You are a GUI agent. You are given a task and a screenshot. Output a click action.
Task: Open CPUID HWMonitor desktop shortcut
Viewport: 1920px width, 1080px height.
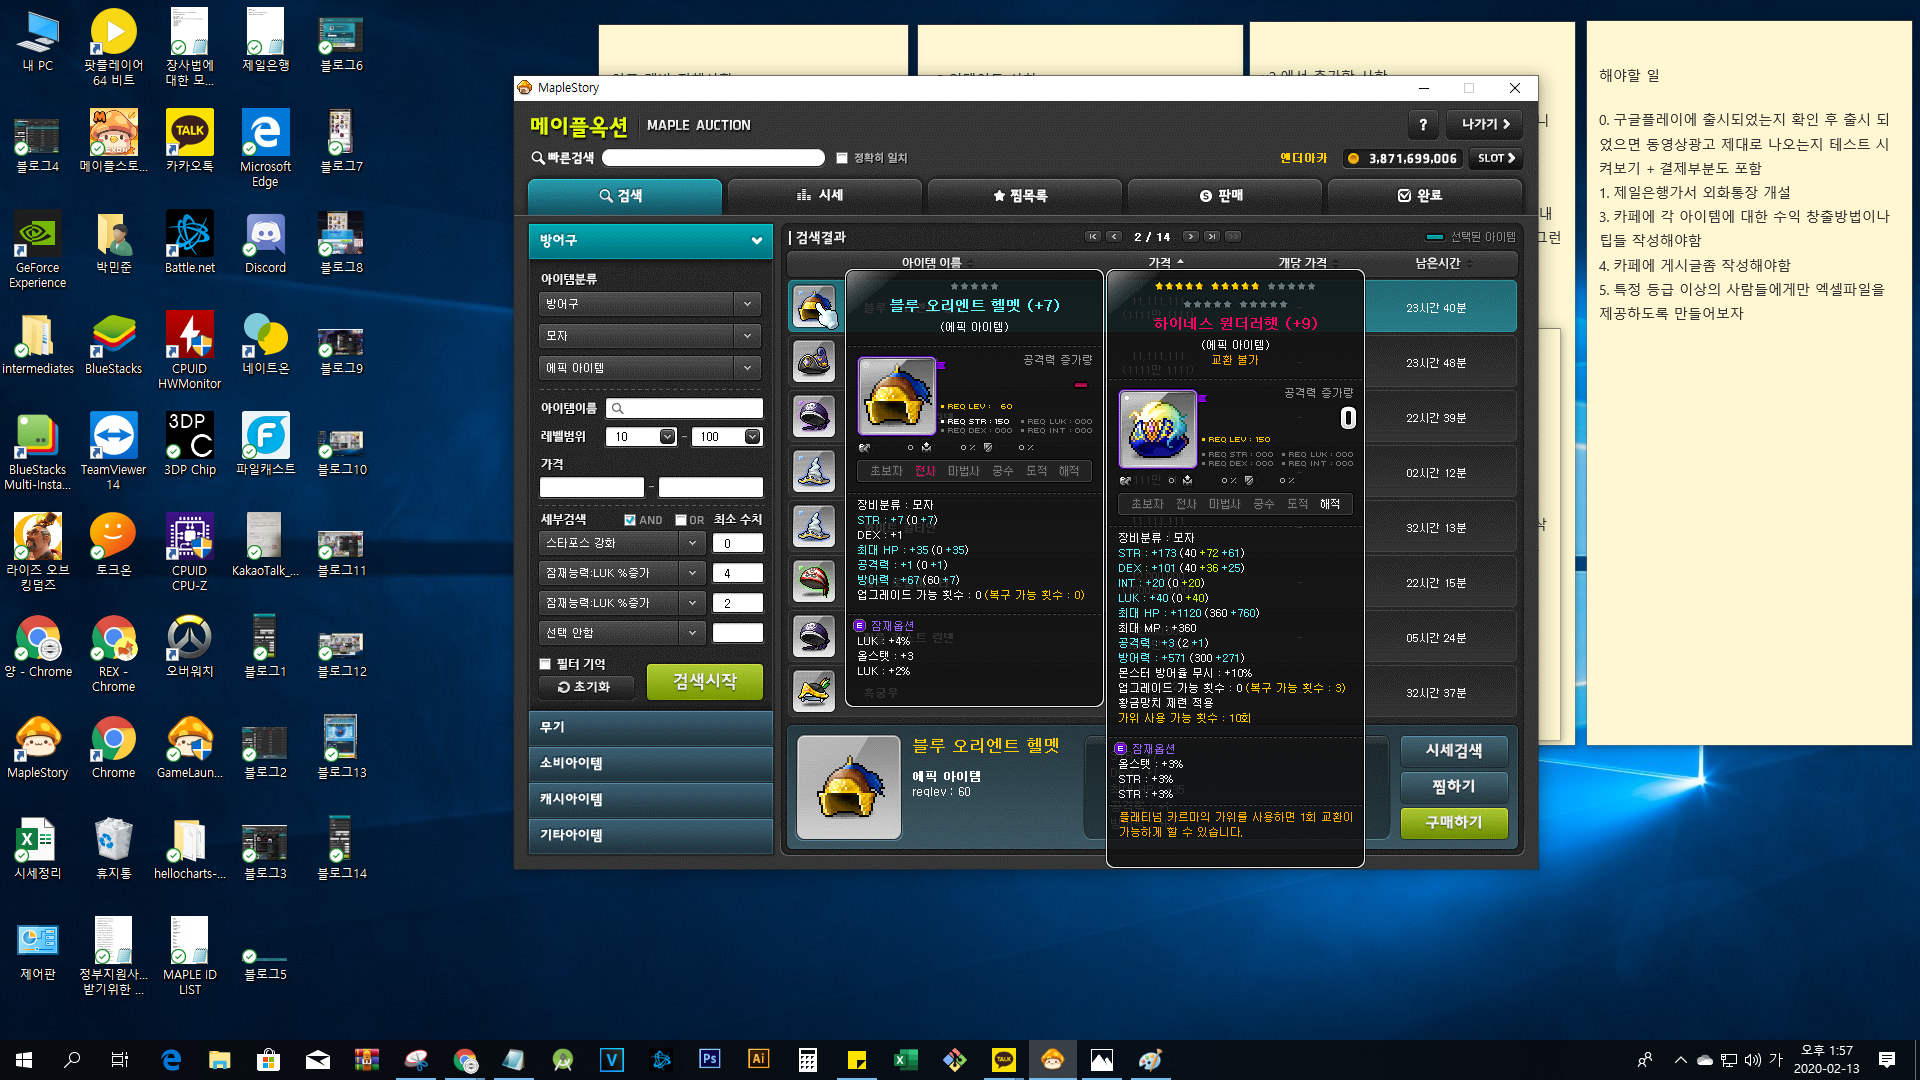coord(190,350)
